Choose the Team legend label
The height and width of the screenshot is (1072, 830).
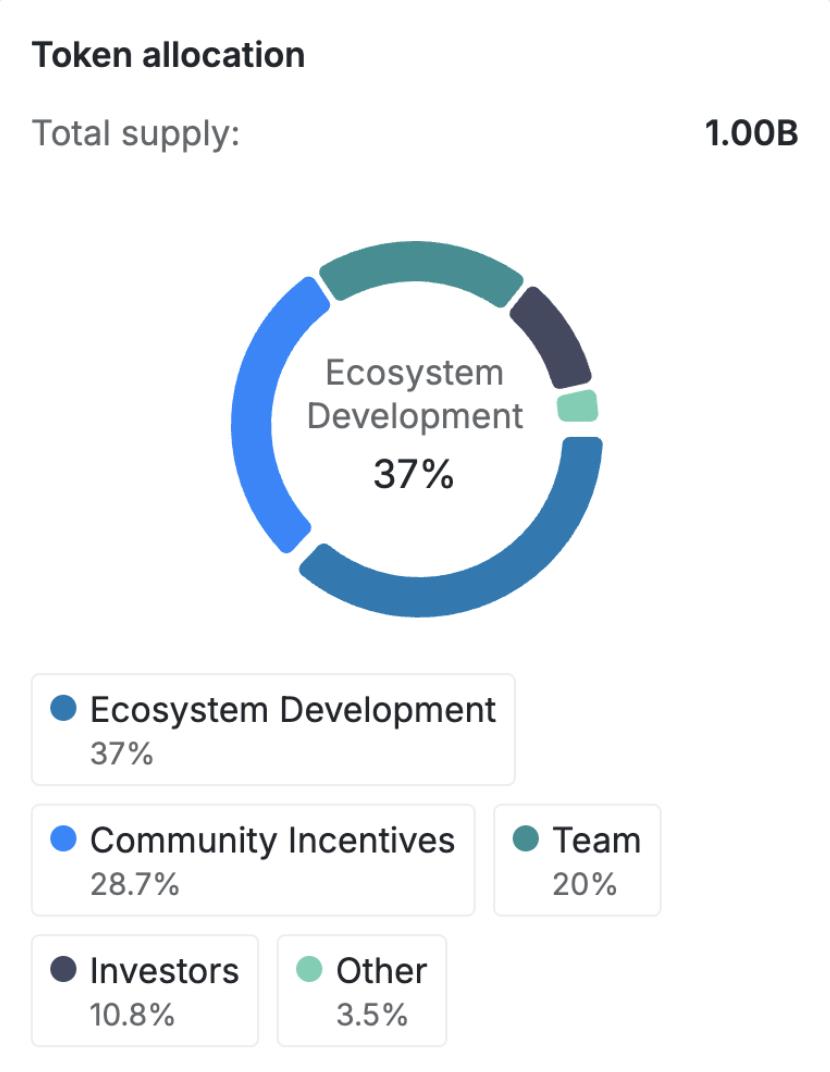click(x=596, y=840)
